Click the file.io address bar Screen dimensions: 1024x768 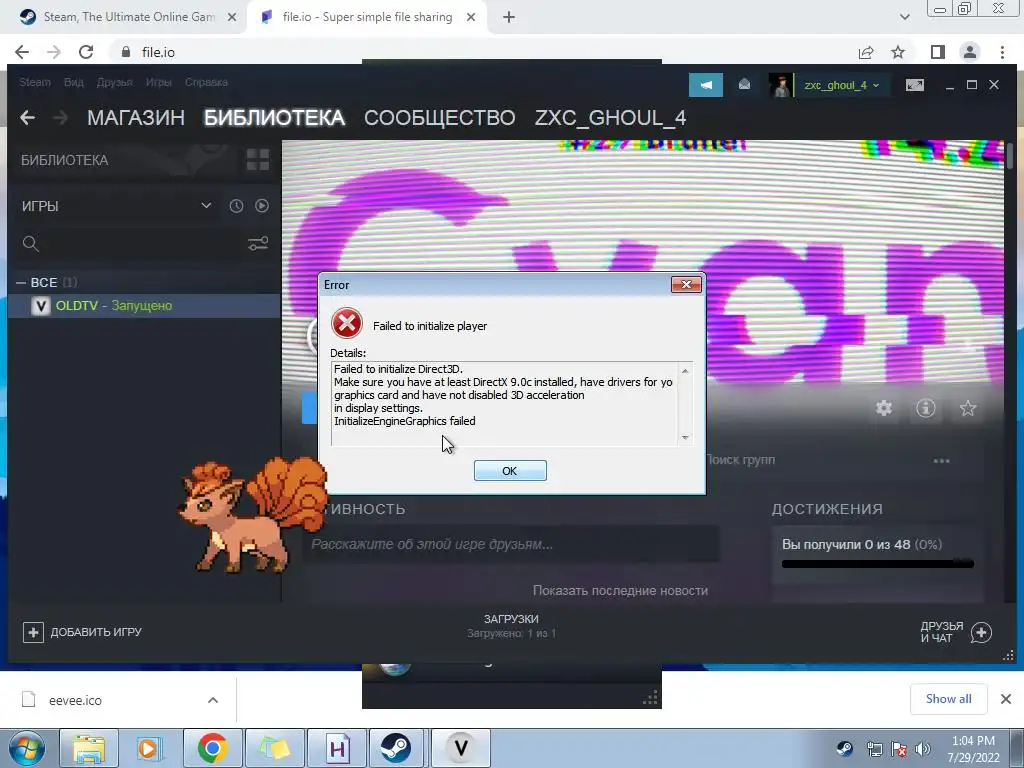click(483, 52)
